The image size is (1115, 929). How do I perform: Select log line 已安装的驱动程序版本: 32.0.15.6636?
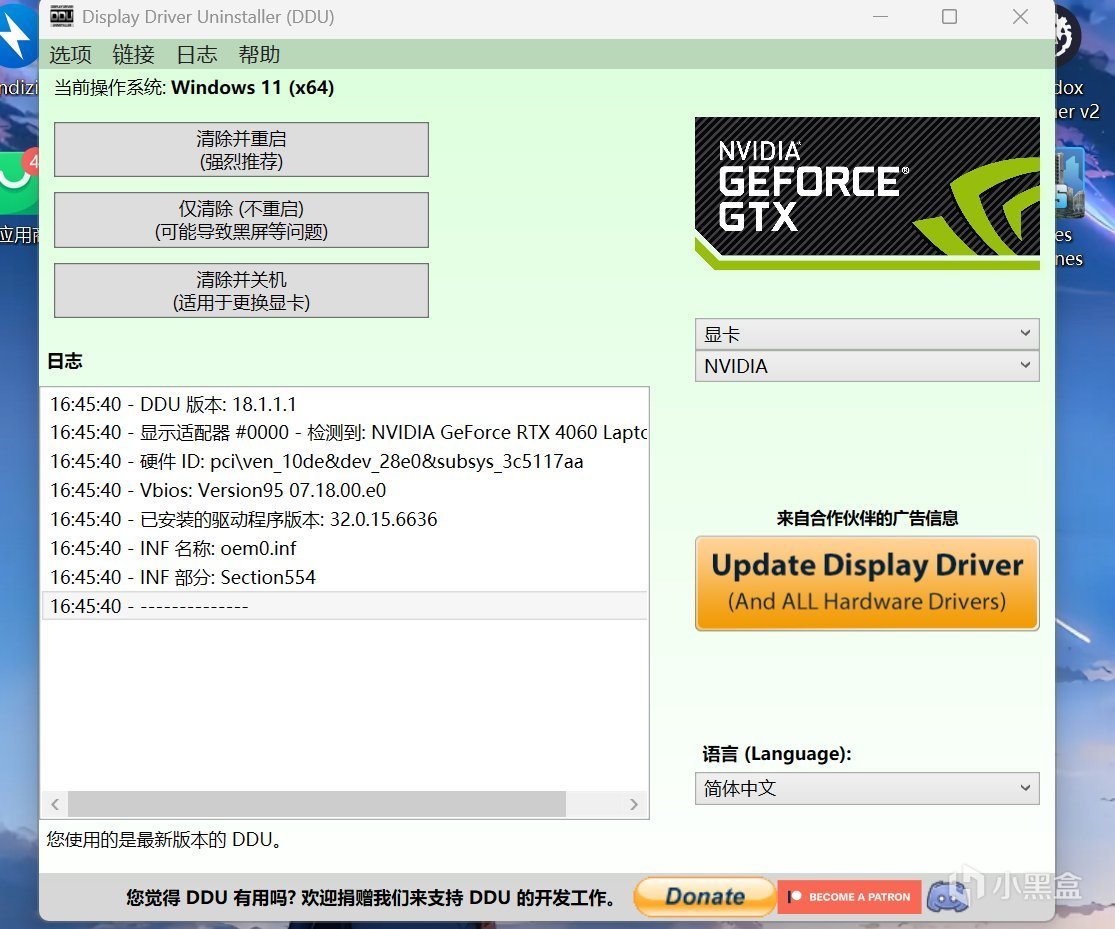(x=344, y=519)
